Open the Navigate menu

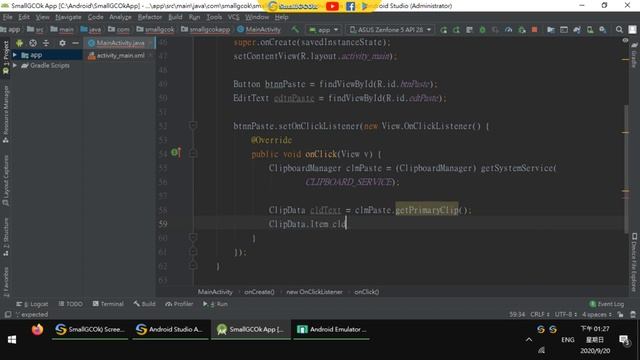tap(68, 17)
